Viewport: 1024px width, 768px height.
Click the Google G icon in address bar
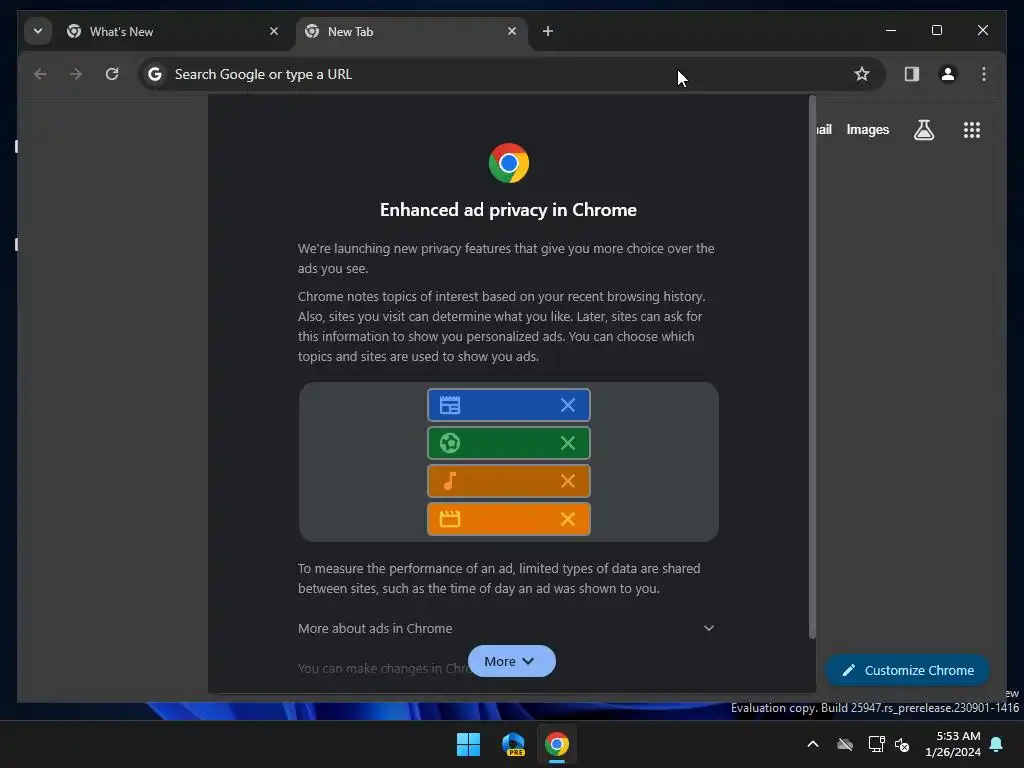(155, 74)
